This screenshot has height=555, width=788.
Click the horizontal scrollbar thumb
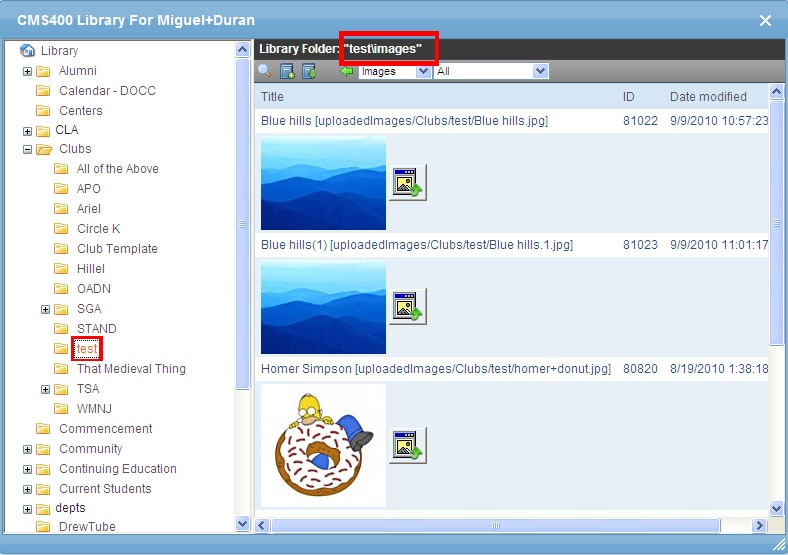click(496, 526)
